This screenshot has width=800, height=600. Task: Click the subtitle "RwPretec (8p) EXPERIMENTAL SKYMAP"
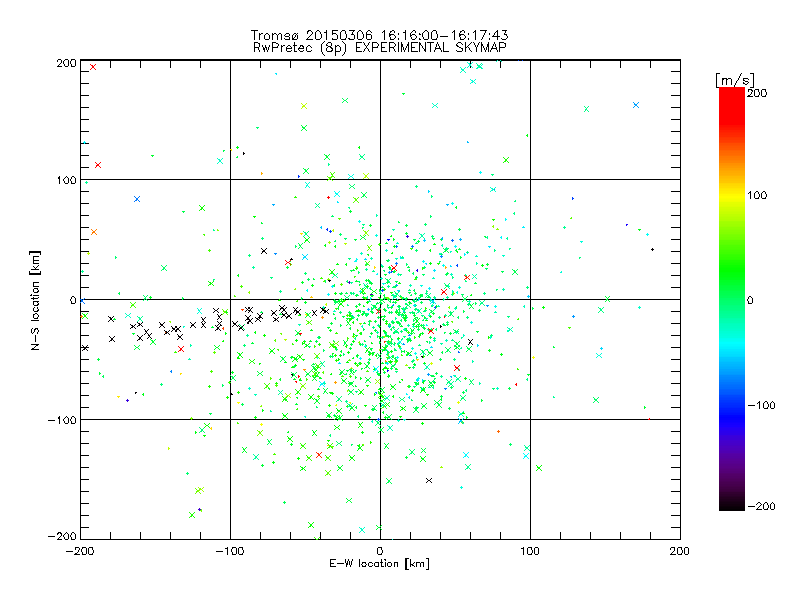point(380,48)
